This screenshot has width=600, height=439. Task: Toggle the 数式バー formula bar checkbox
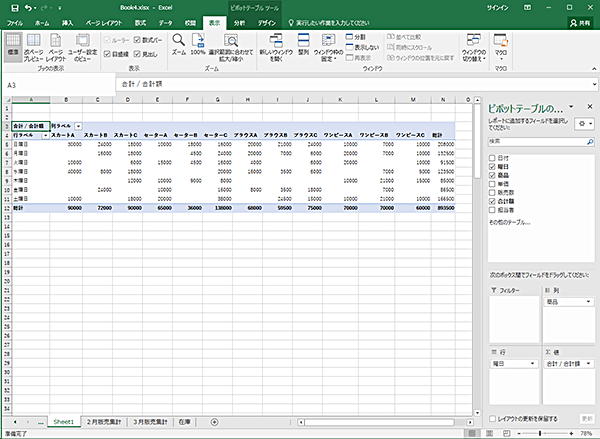137,40
